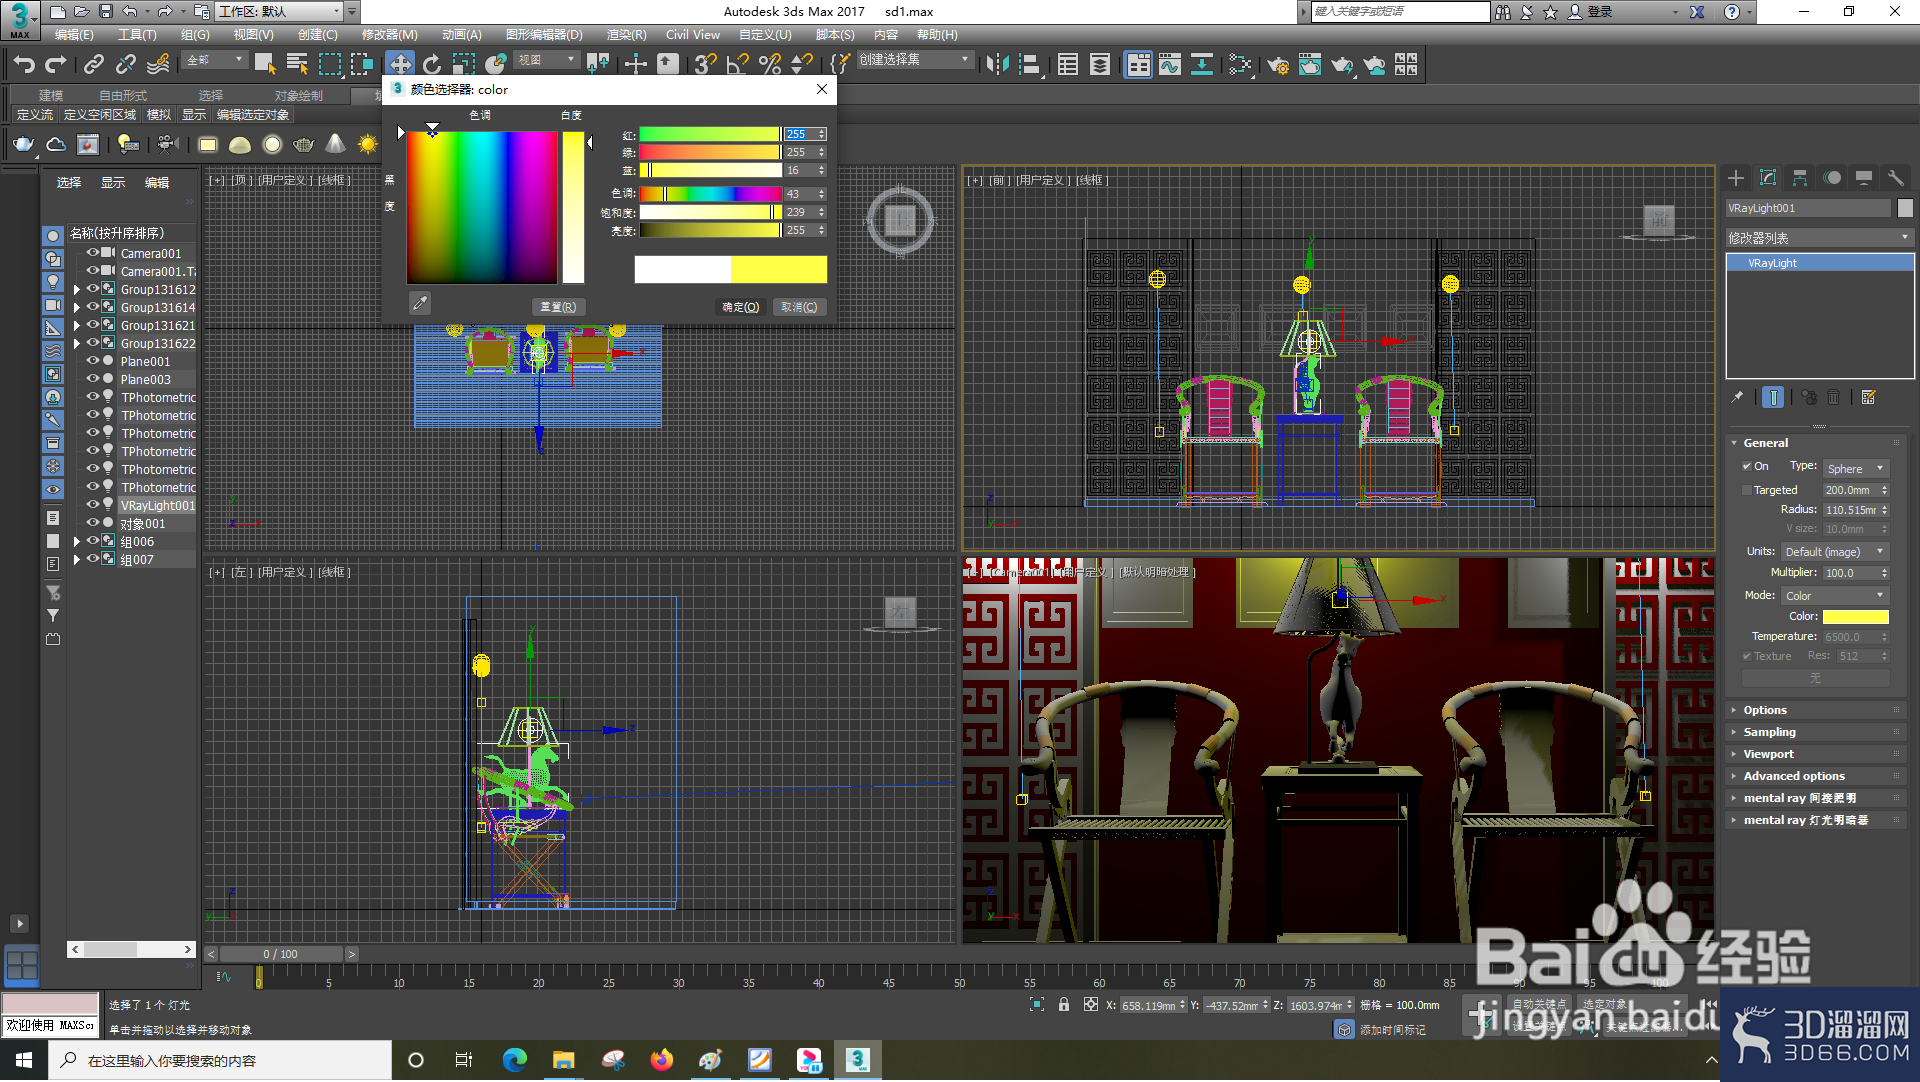Toggle visibility eye of 对象001
The width and height of the screenshot is (1920, 1082).
coord(93,523)
